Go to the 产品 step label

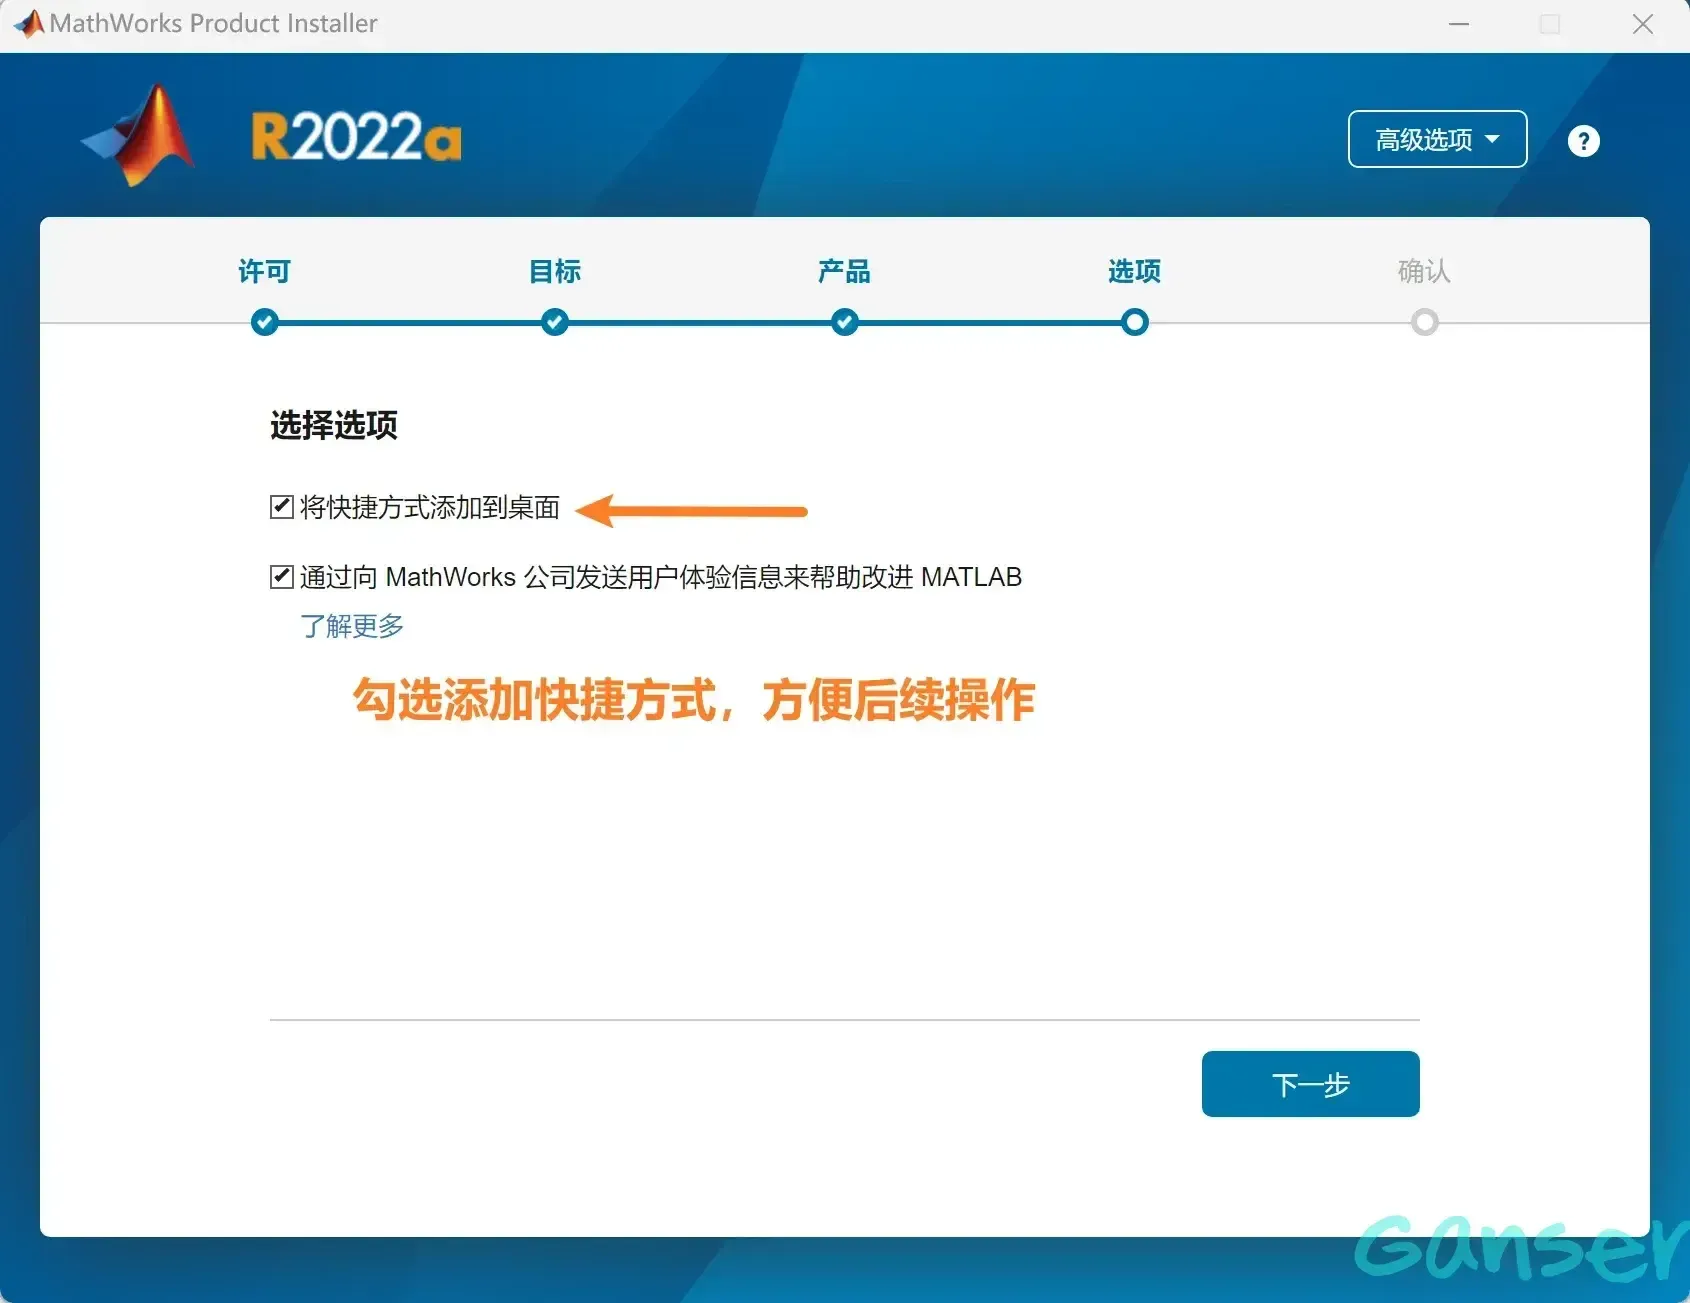(845, 271)
